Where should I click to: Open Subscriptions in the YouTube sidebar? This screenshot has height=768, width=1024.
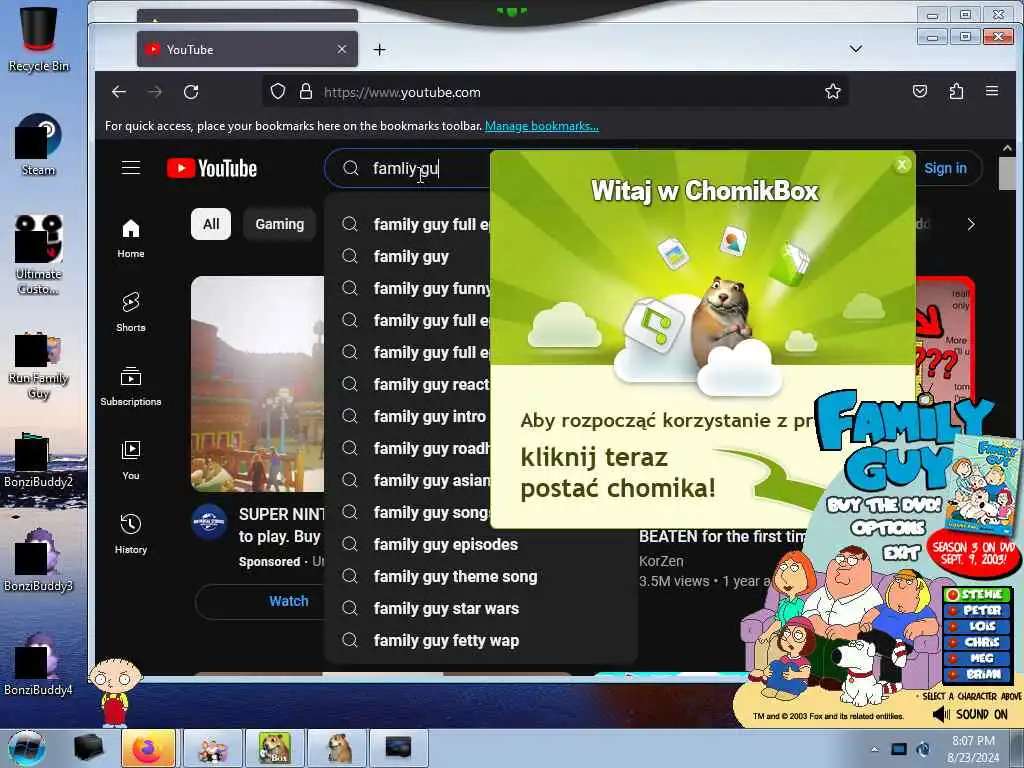pos(131,386)
